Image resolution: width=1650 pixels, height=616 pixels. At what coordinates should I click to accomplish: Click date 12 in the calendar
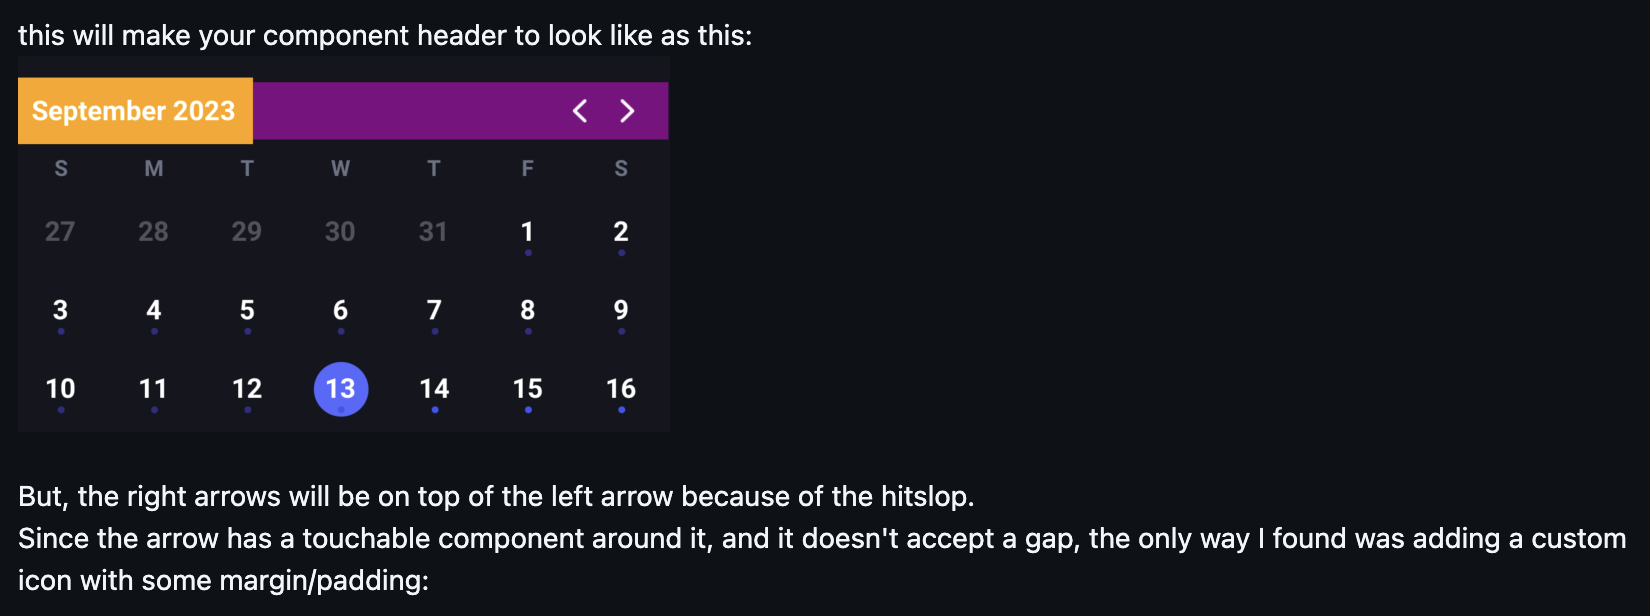(247, 389)
